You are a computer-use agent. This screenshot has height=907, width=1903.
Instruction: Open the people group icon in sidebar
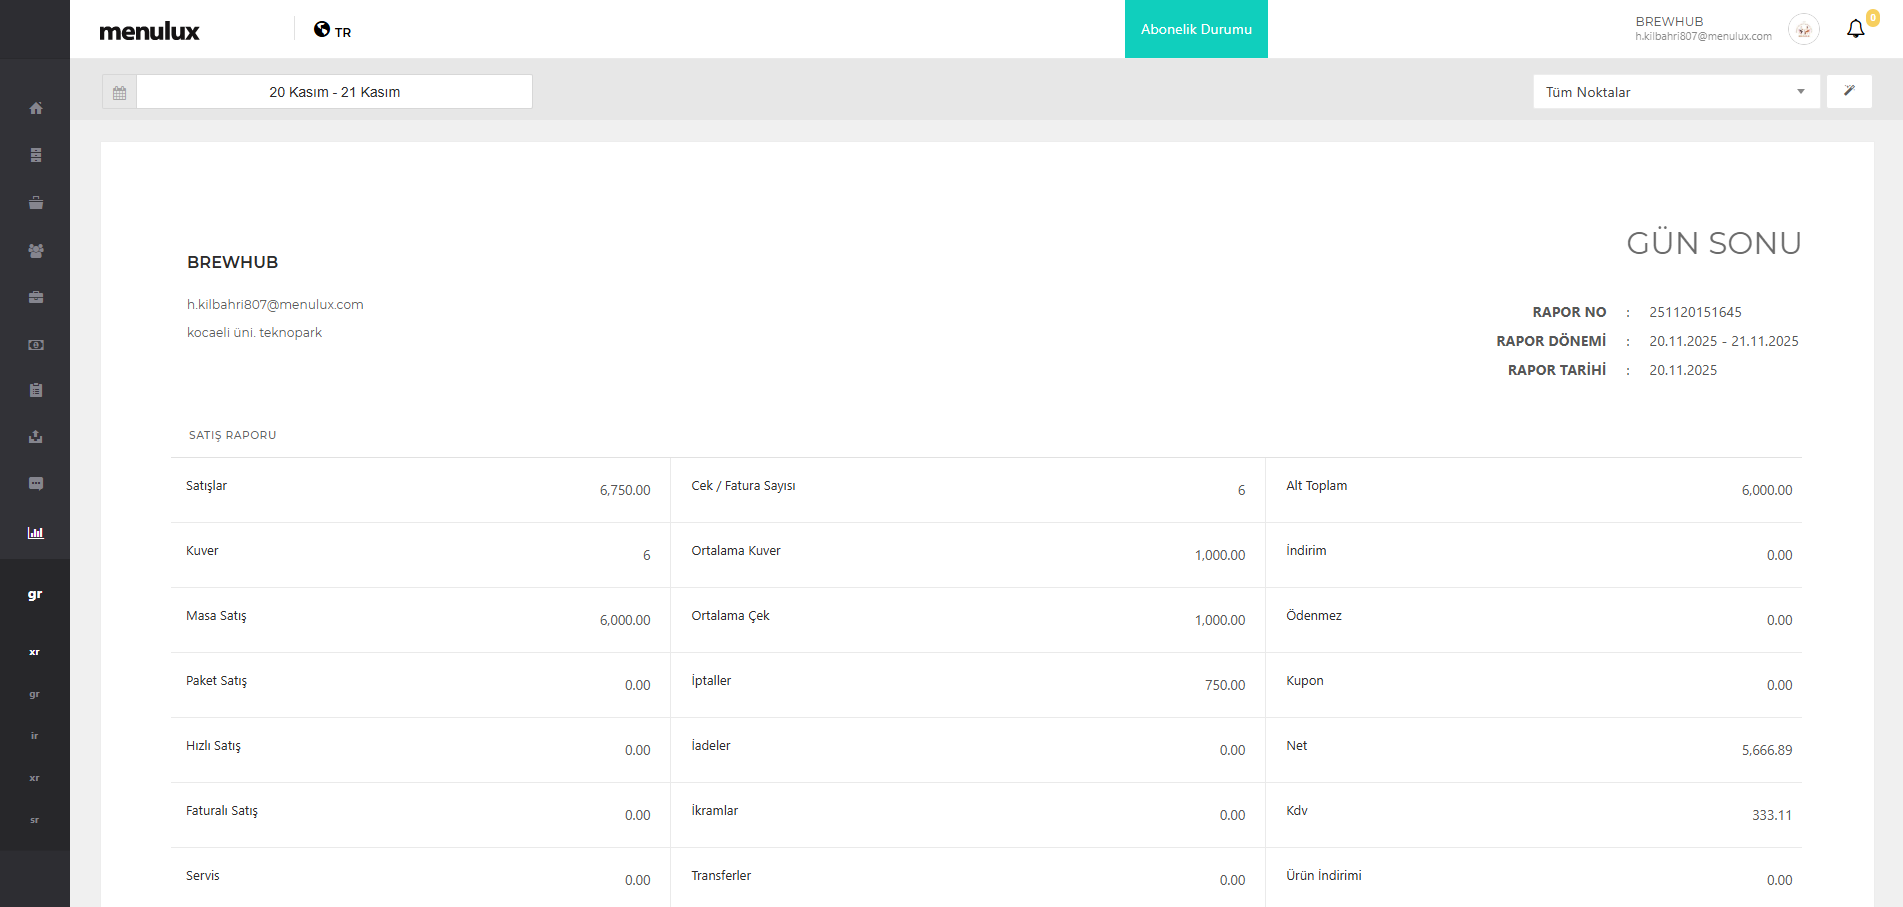click(36, 251)
